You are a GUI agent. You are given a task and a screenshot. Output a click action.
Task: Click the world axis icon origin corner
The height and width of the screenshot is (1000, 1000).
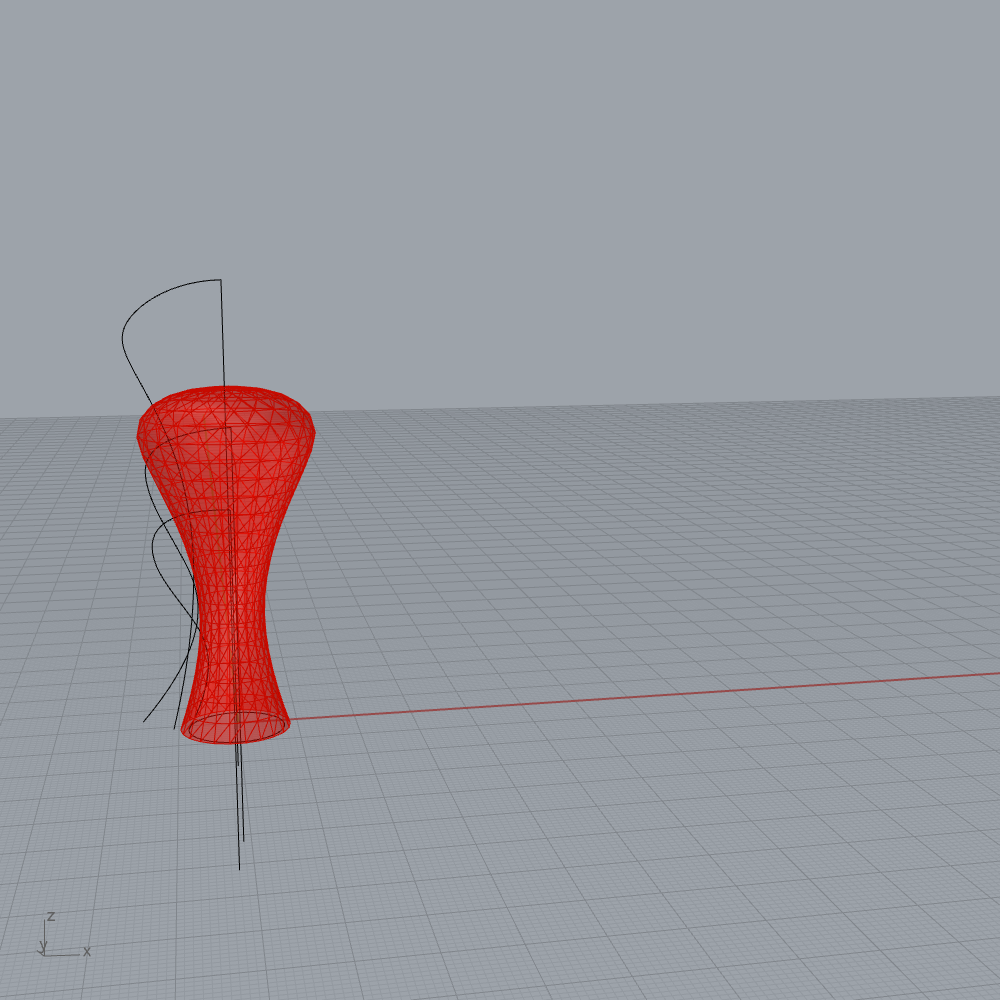pos(45,954)
